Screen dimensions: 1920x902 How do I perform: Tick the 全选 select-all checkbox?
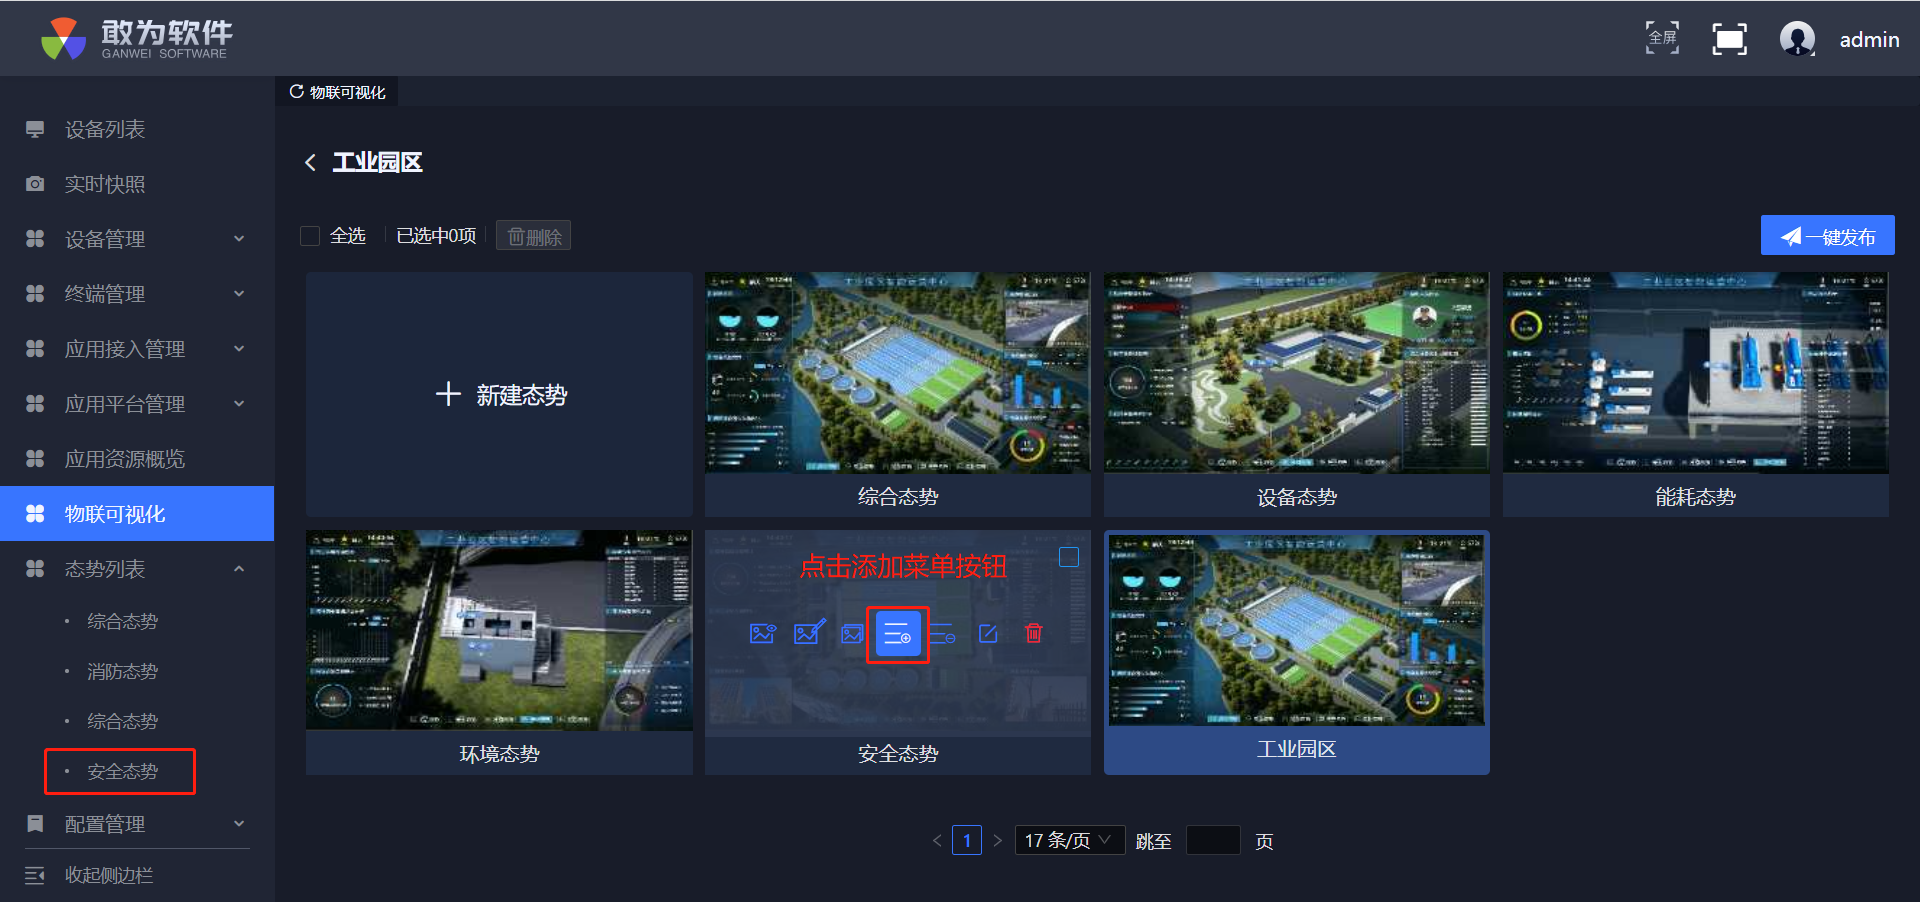[x=310, y=236]
